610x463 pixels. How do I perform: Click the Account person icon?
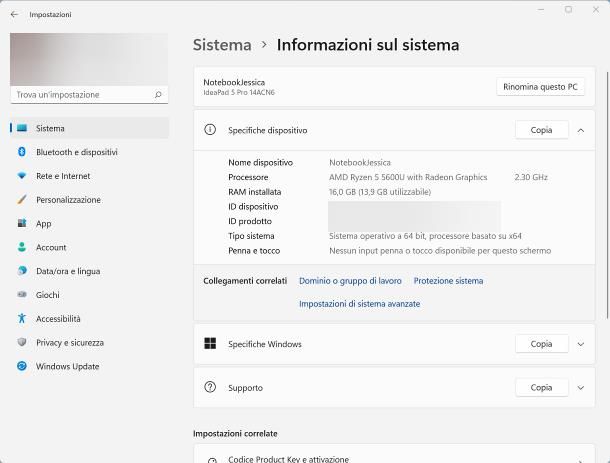click(x=22, y=247)
